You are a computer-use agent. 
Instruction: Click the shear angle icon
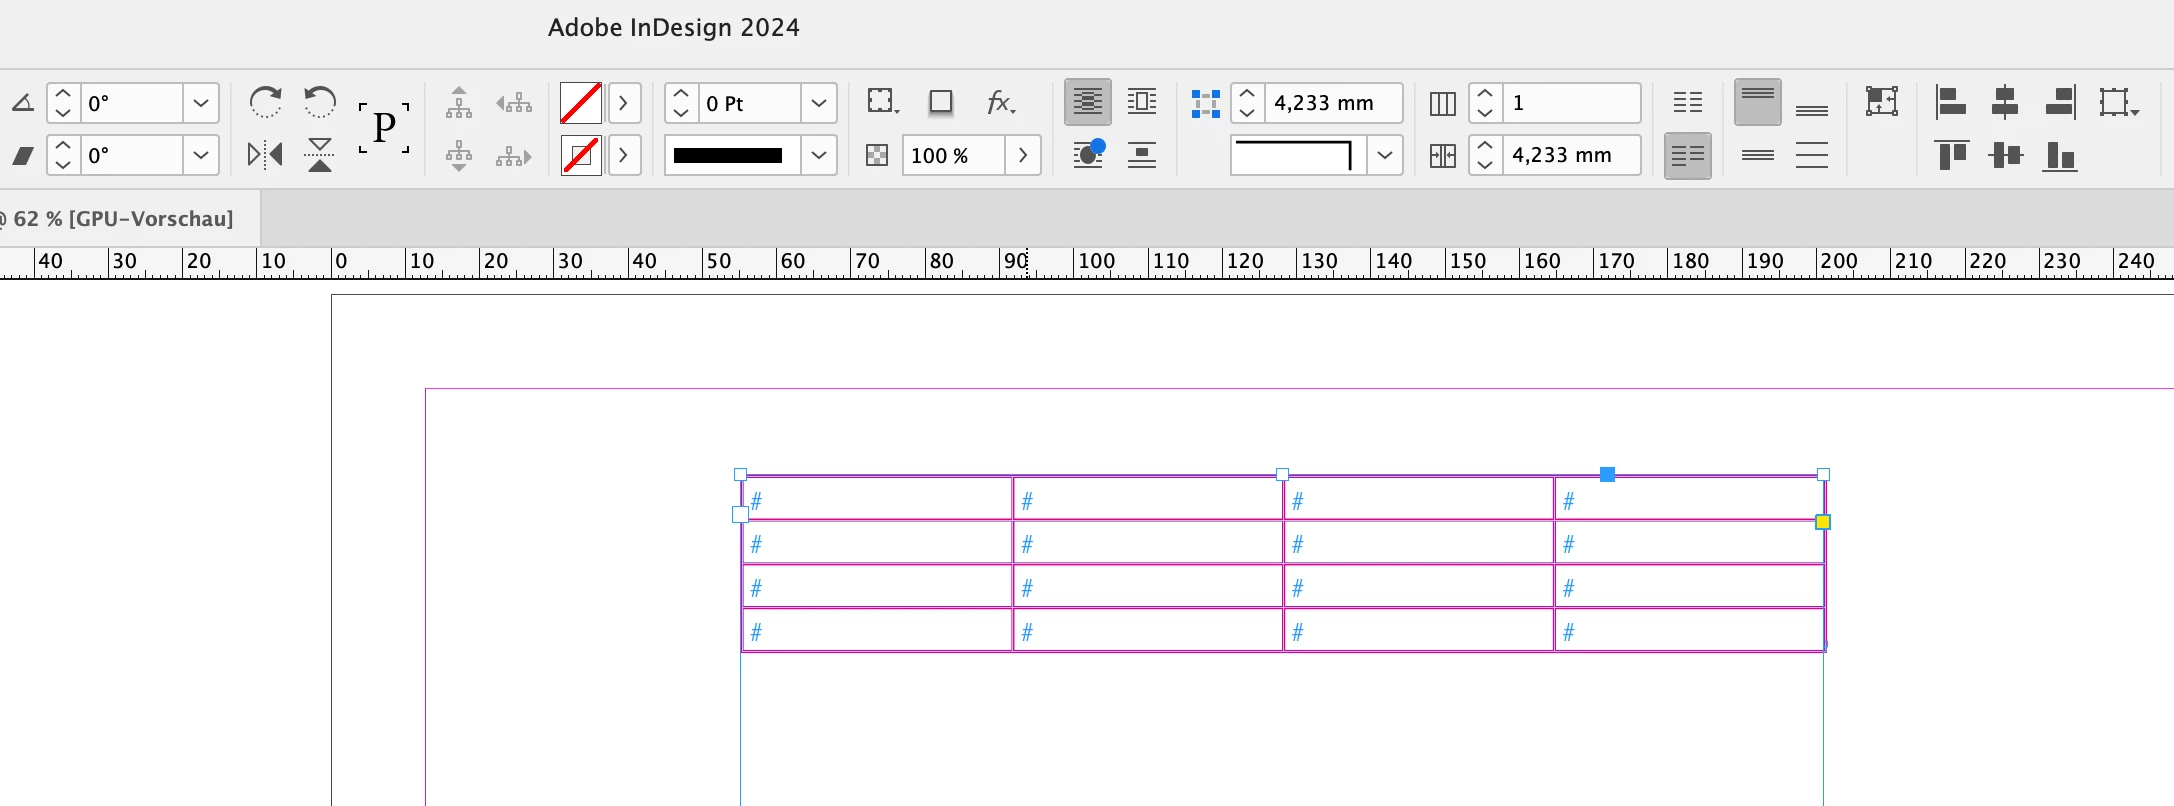23,156
